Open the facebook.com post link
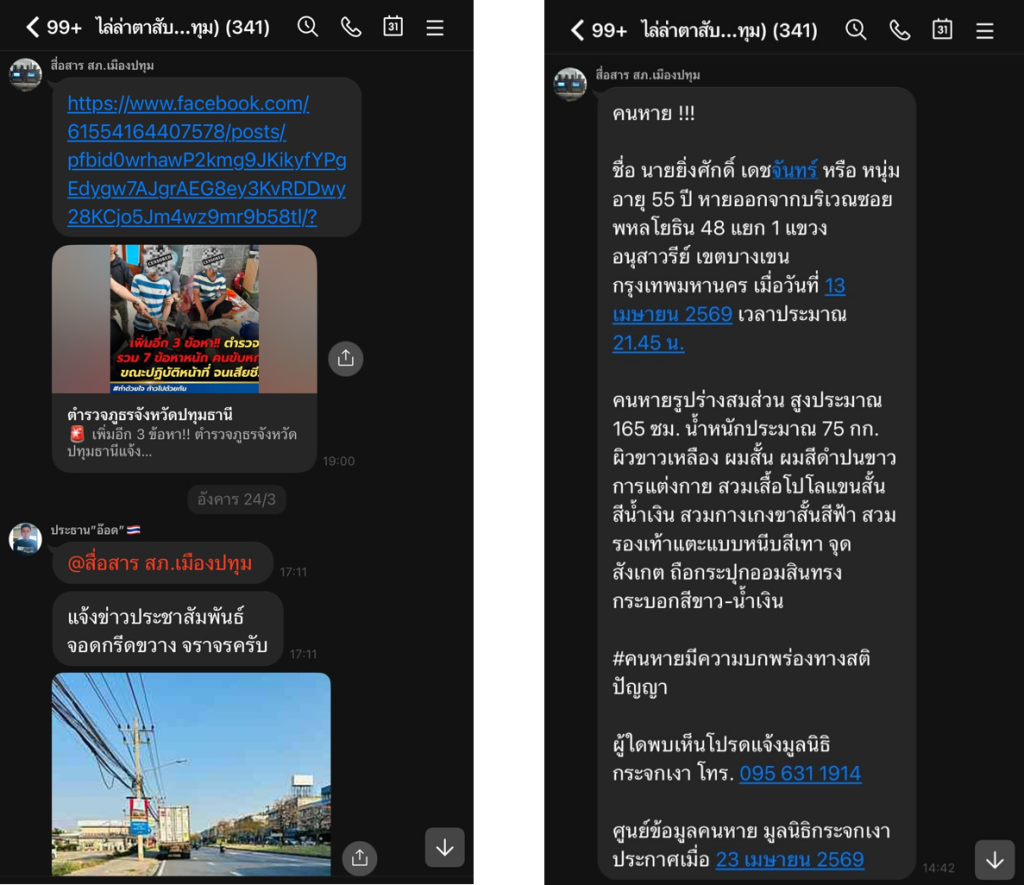 click(206, 160)
